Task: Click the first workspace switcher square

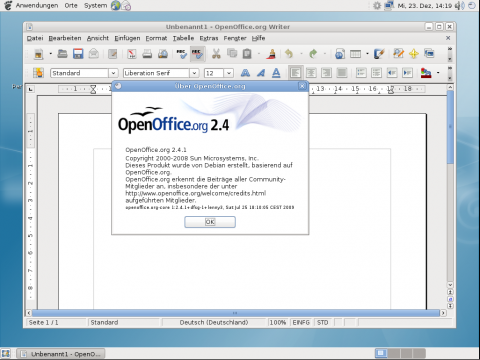Action: [x=381, y=353]
